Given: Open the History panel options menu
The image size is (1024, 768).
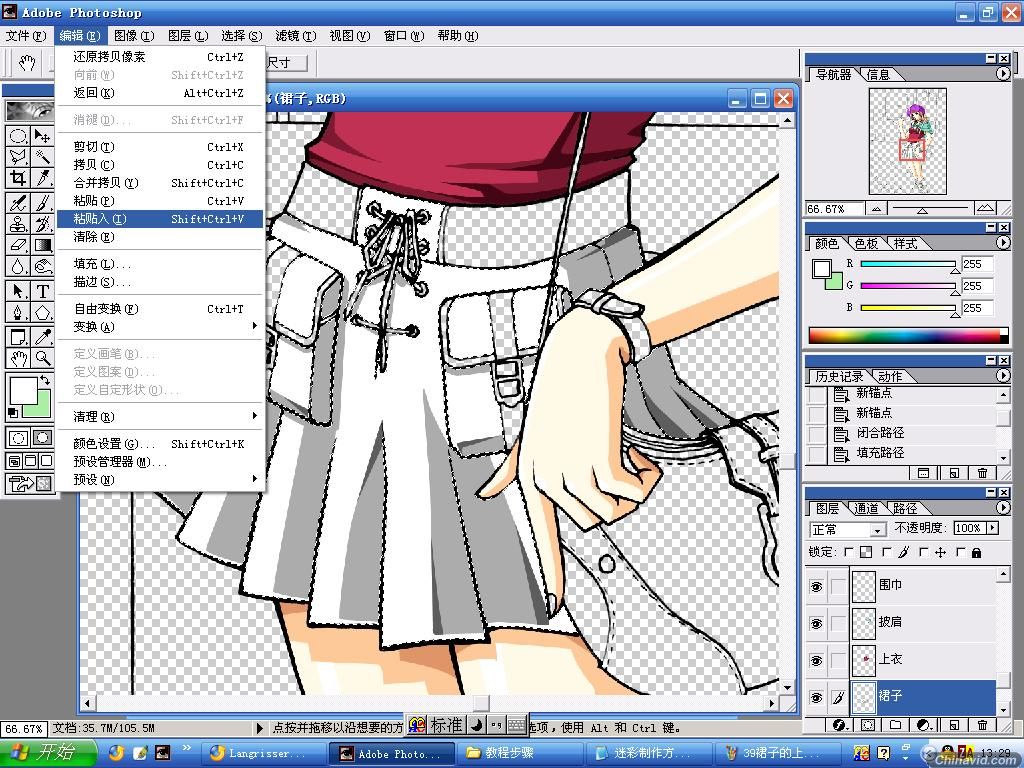Looking at the screenshot, I should [x=1003, y=376].
